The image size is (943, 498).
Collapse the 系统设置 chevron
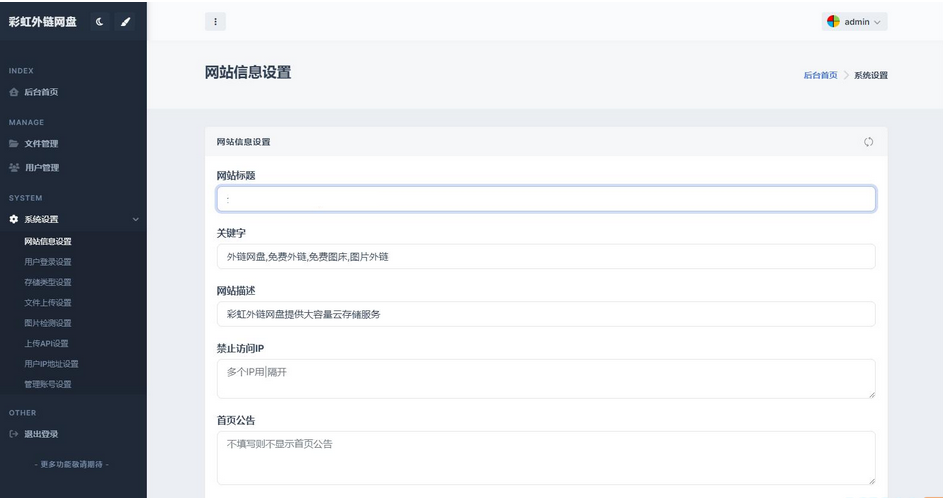(x=135, y=220)
